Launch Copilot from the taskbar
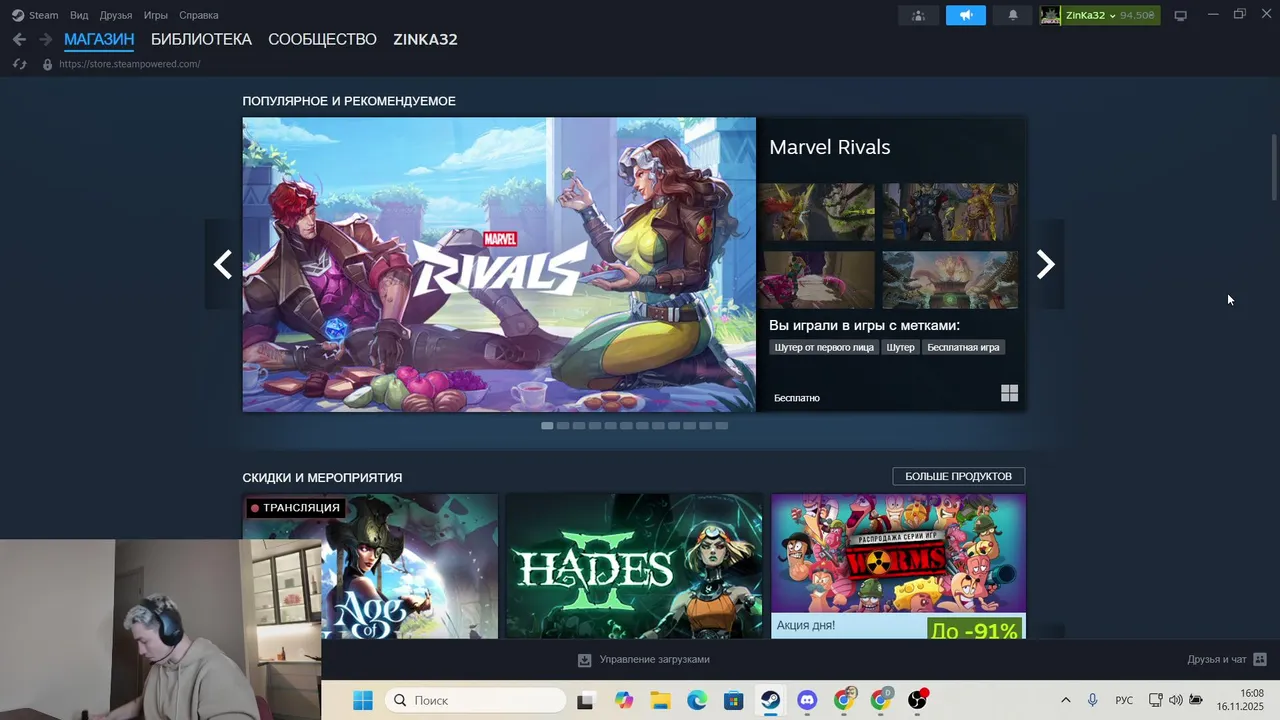This screenshot has width=1280, height=720. 624,700
